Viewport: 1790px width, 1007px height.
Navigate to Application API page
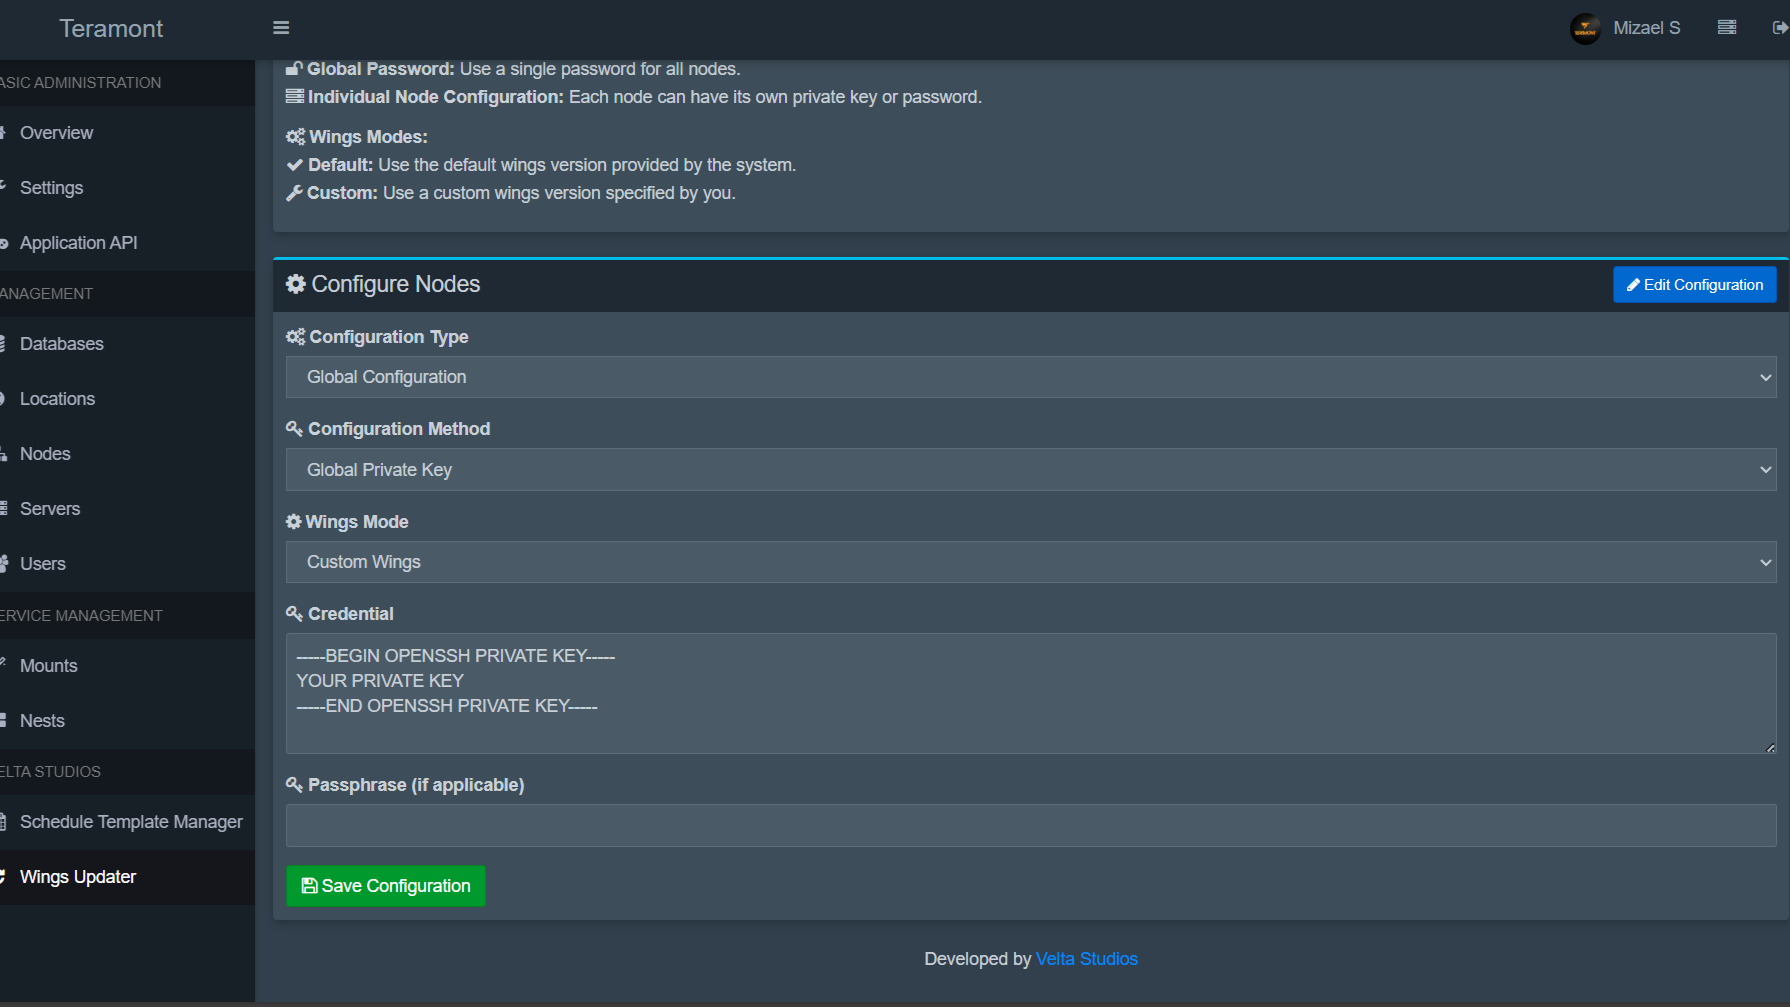click(78, 243)
